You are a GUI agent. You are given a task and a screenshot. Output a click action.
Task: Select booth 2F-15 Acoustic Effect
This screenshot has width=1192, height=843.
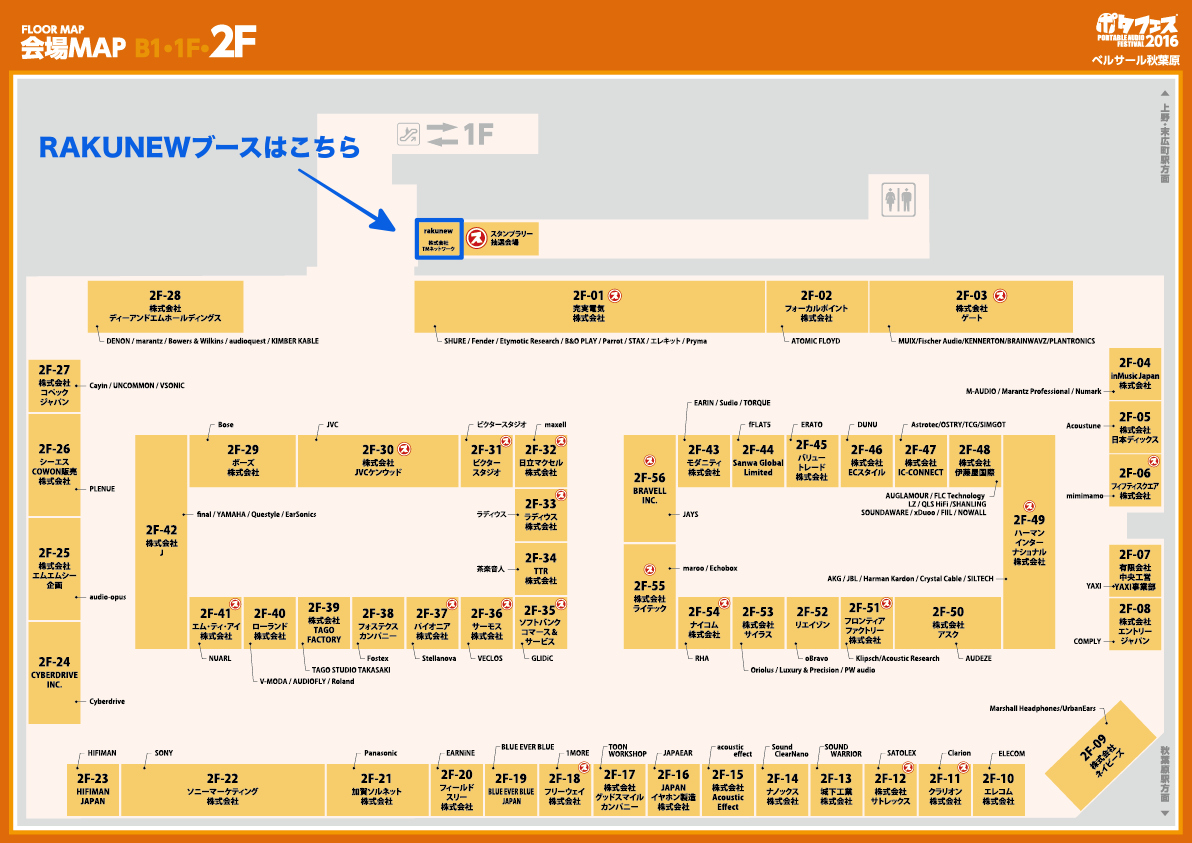pos(728,790)
